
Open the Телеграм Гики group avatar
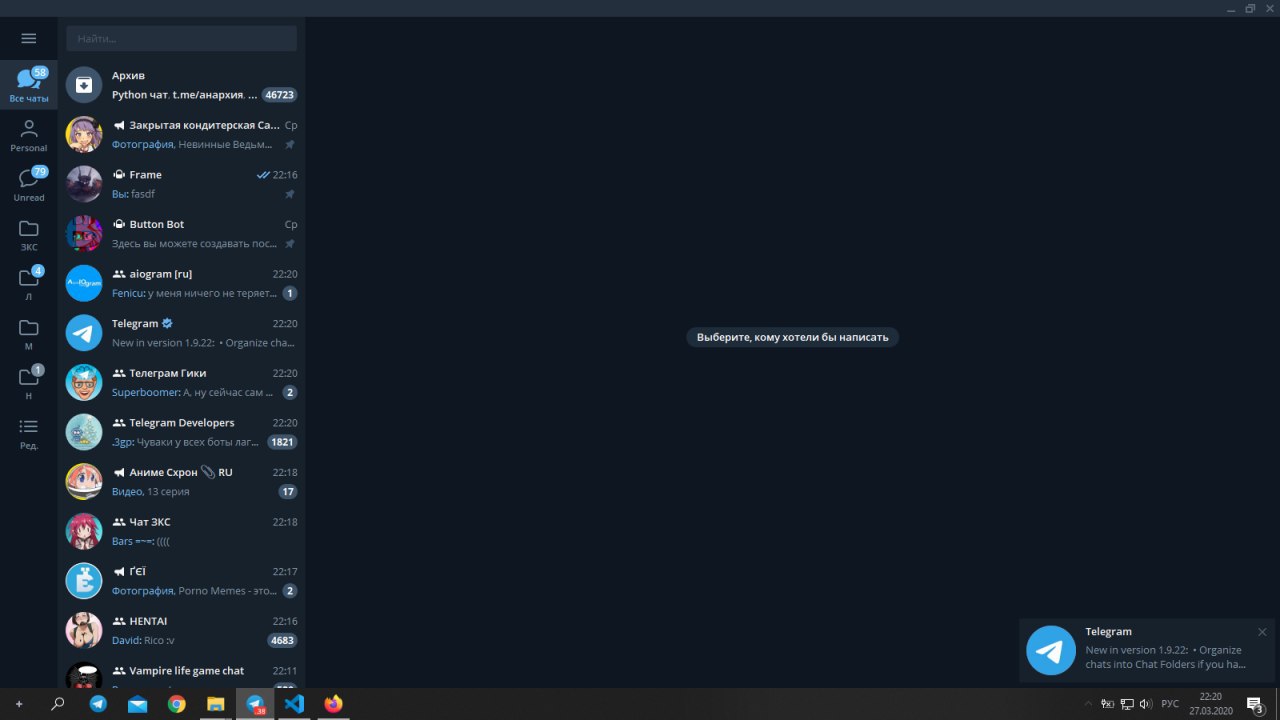tap(84, 382)
